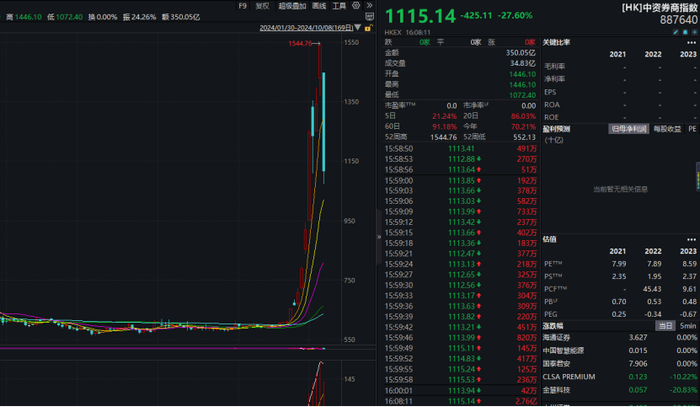Click the 金额 350.05亿 row
The height and width of the screenshot is (407, 700).
click(x=460, y=53)
